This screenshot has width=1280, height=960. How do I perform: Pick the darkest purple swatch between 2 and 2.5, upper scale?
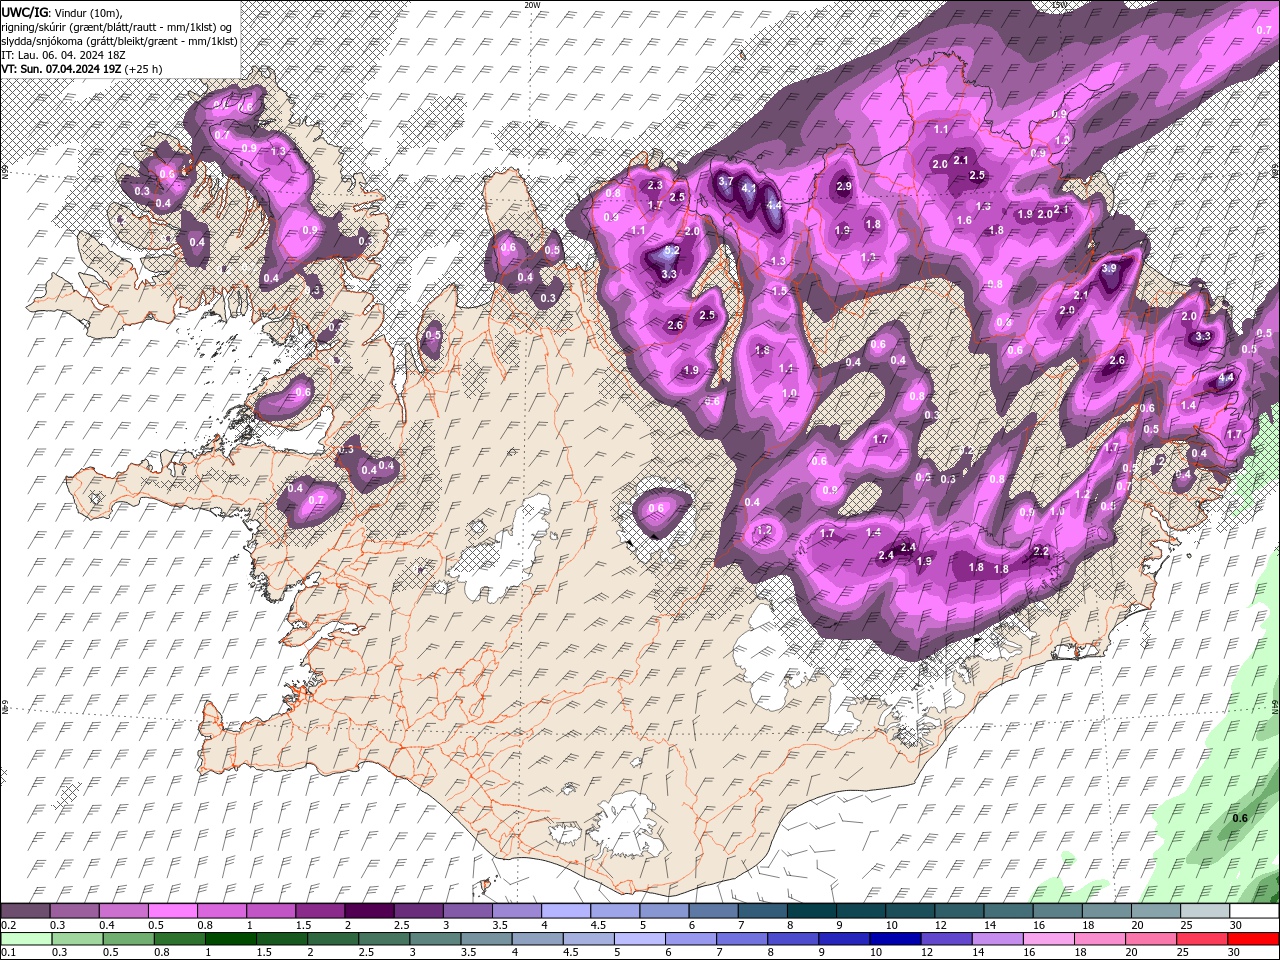pyautogui.click(x=369, y=911)
